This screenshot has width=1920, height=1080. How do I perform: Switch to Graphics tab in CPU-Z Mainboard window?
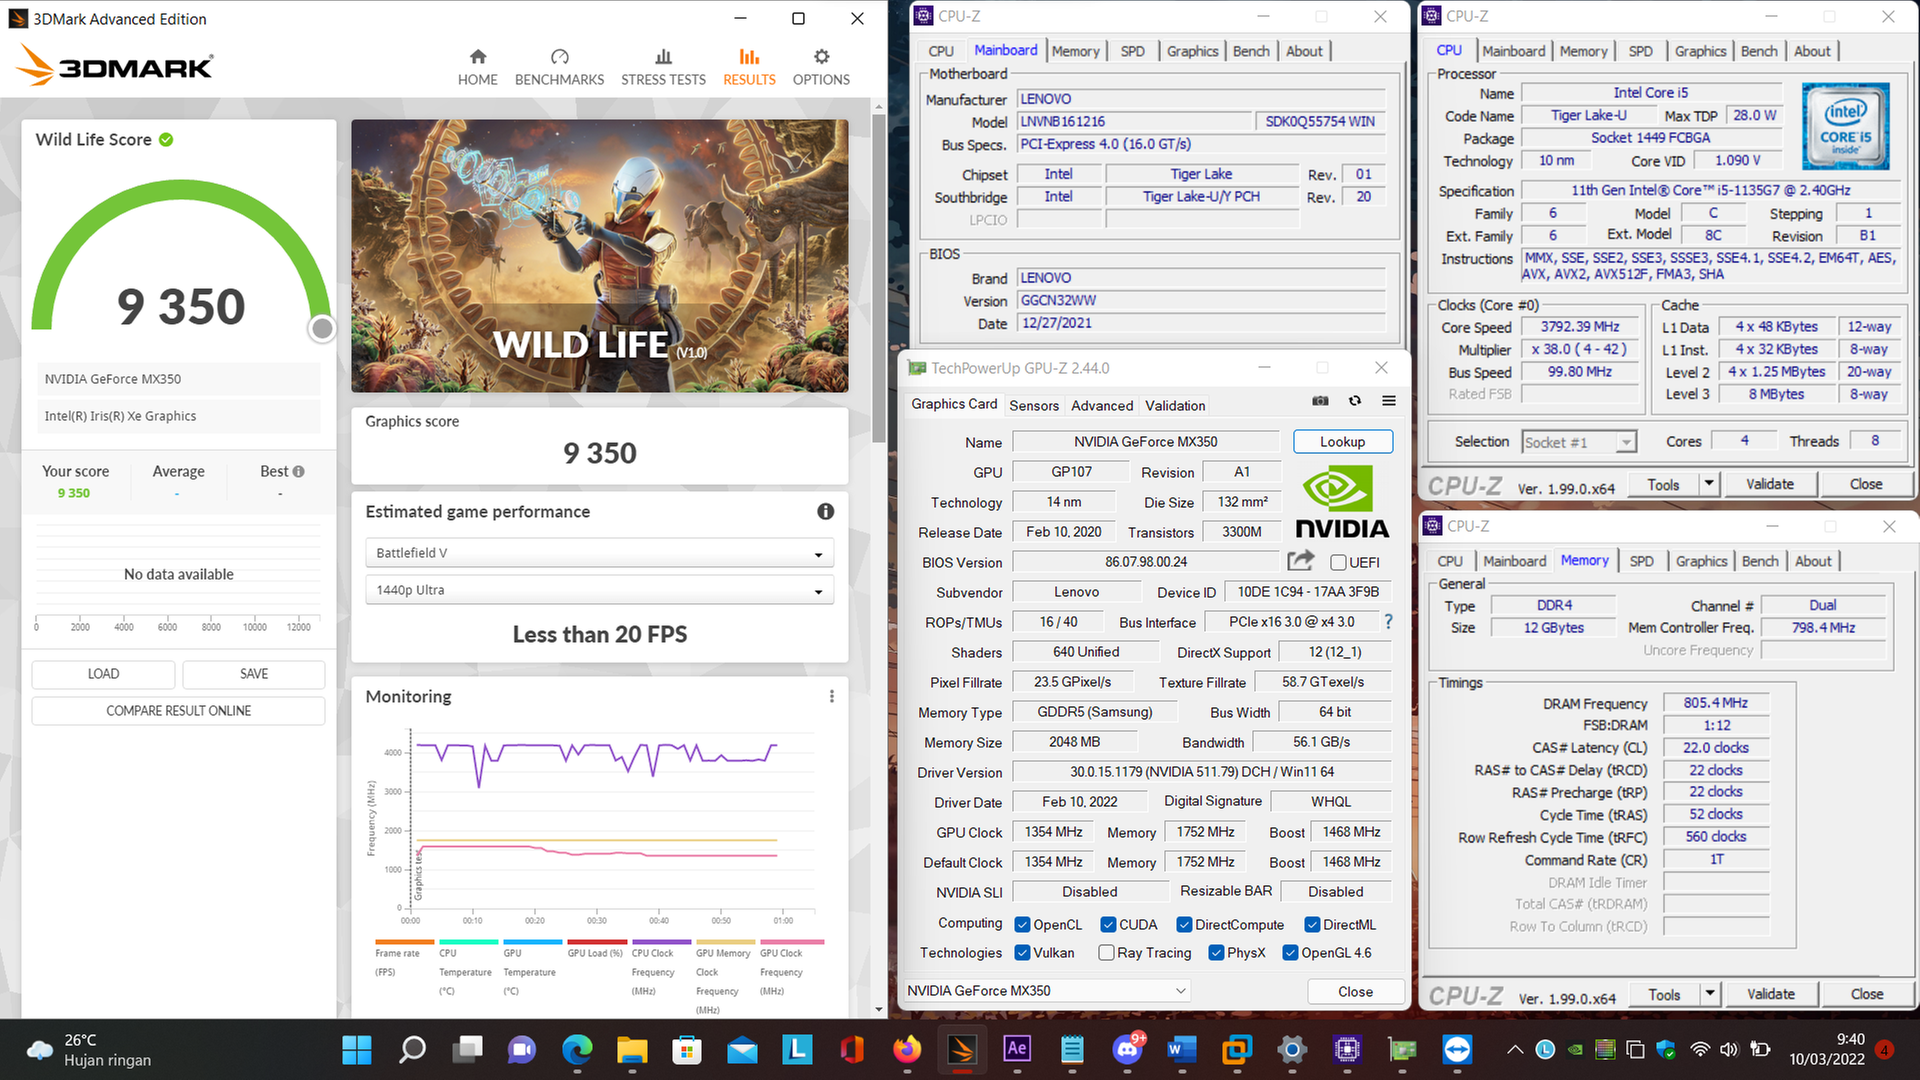(x=1192, y=51)
